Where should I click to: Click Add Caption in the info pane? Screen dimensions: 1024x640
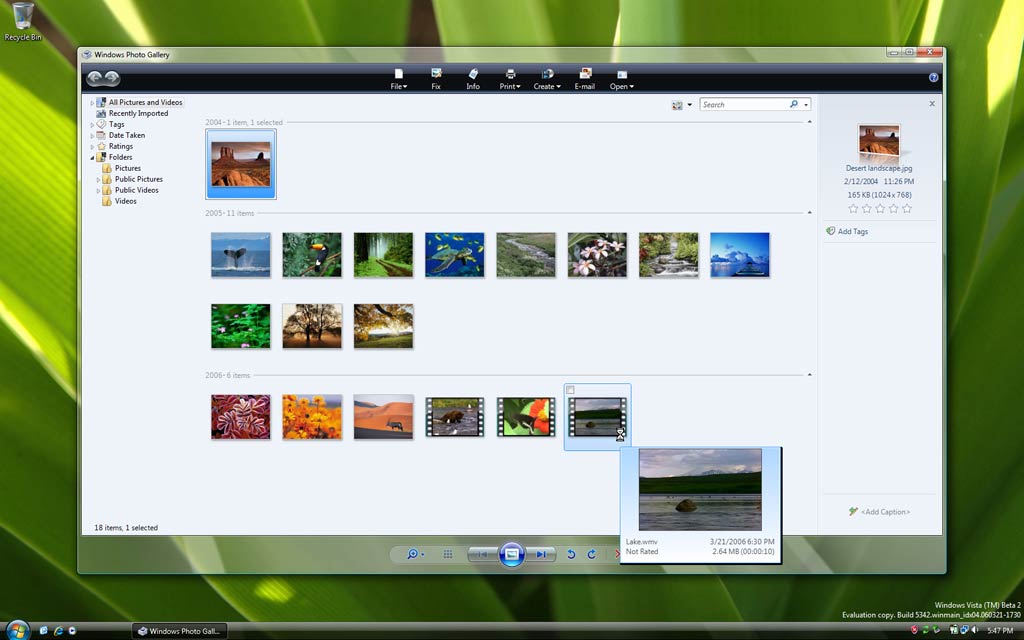885,512
